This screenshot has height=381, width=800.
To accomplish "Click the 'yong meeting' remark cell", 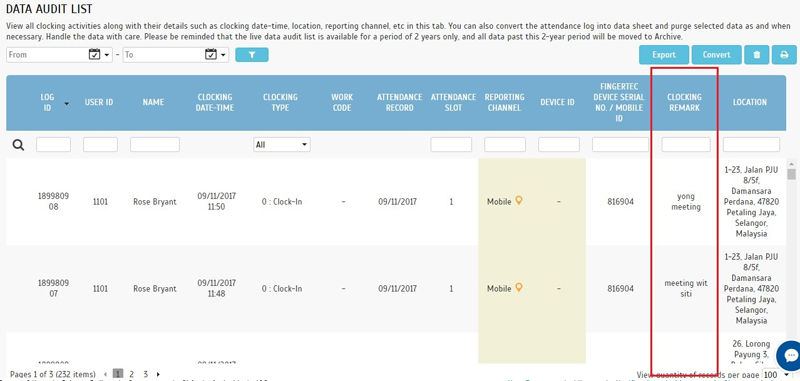I will tap(686, 202).
